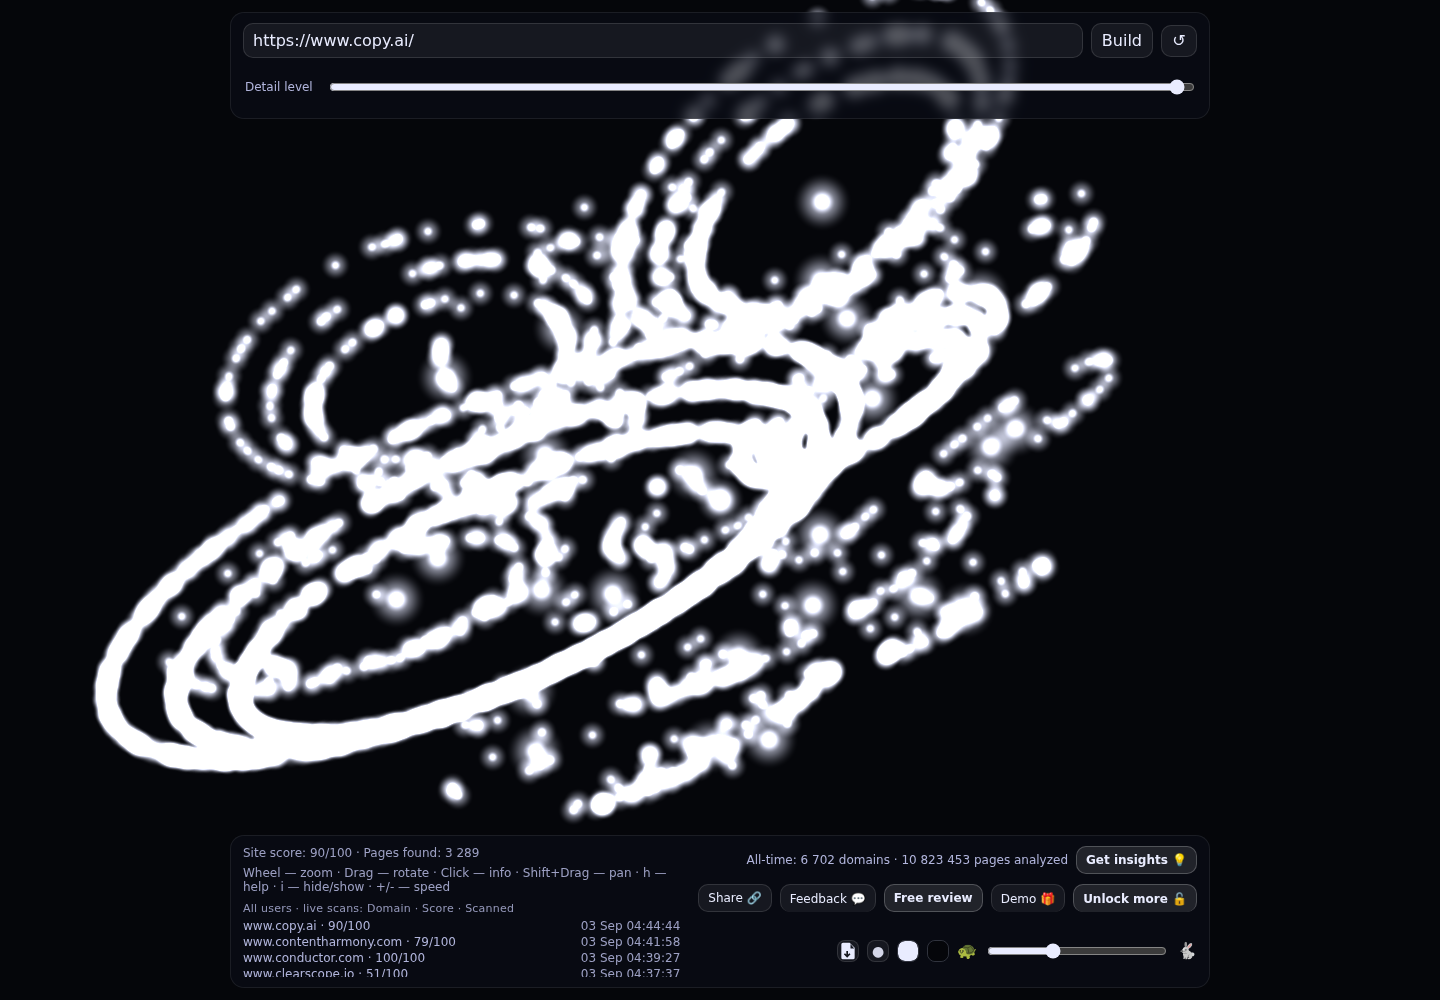Click the Build button

pos(1122,41)
